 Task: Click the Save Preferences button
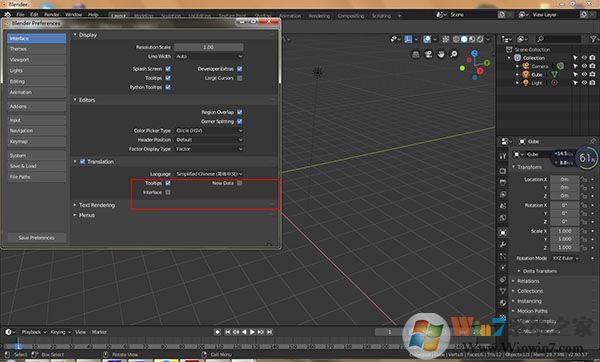[36, 238]
